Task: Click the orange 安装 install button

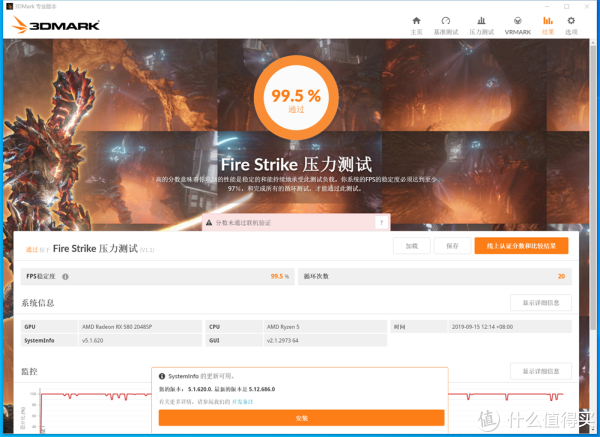Action: [x=302, y=418]
